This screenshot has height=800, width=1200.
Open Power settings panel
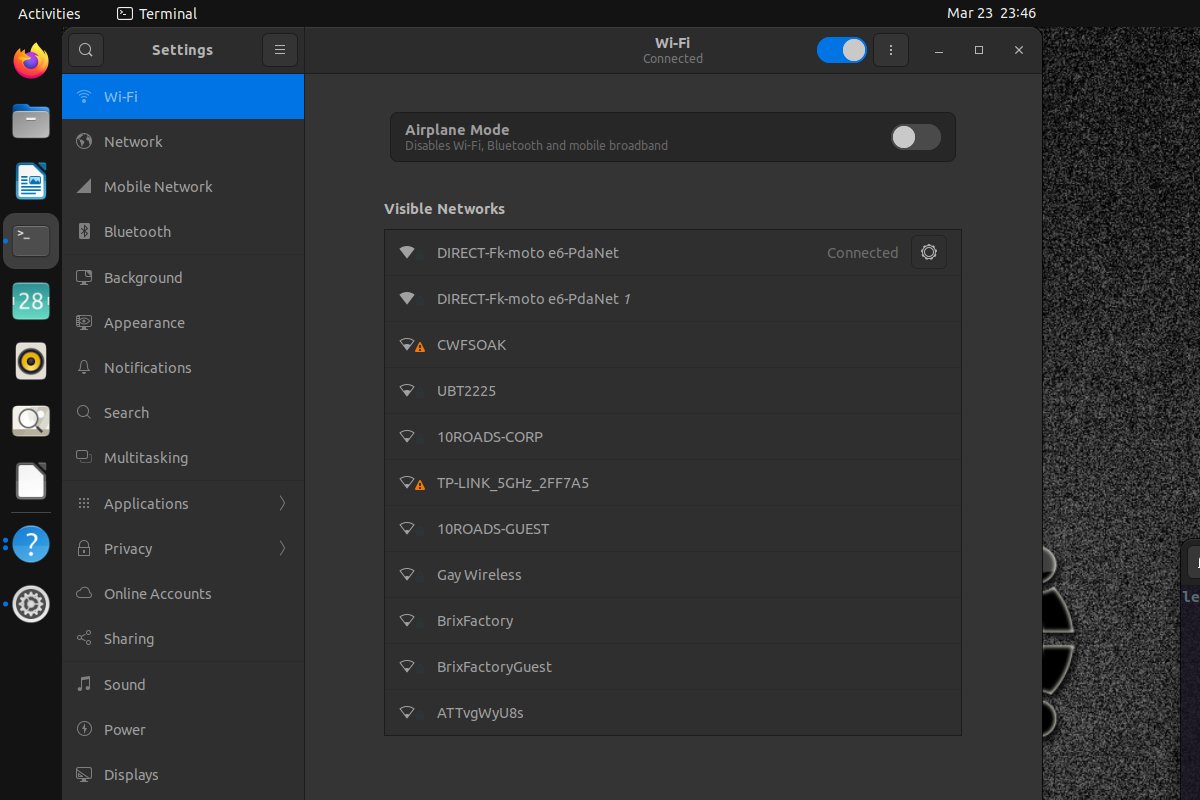coord(183,730)
